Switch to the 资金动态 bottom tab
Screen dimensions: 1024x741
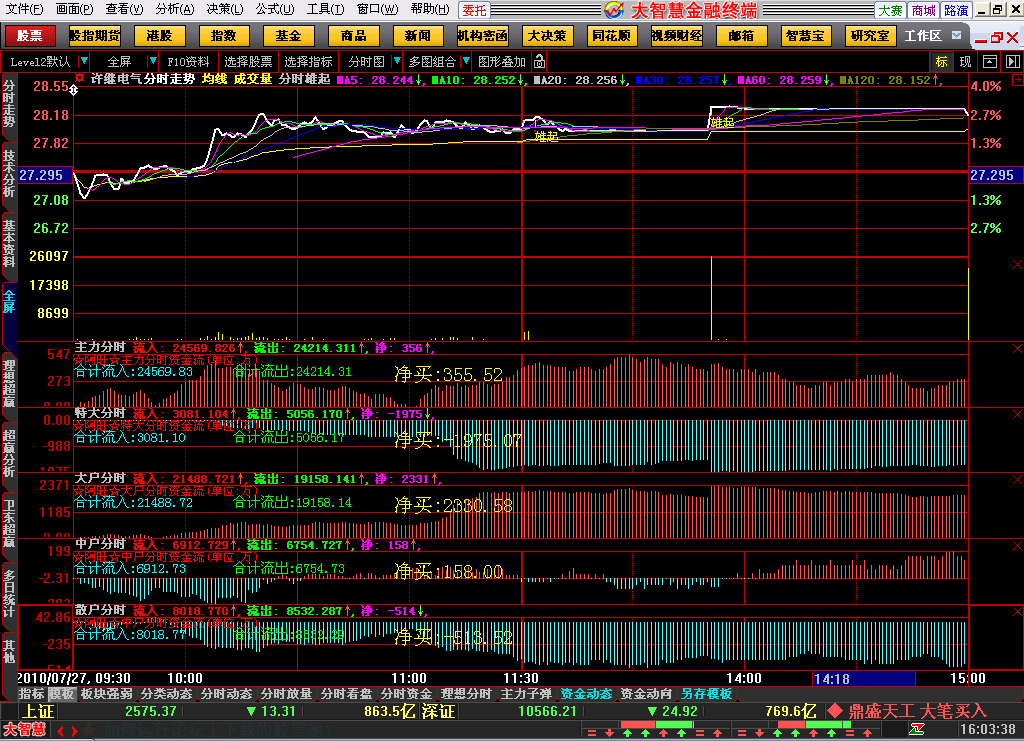point(586,694)
